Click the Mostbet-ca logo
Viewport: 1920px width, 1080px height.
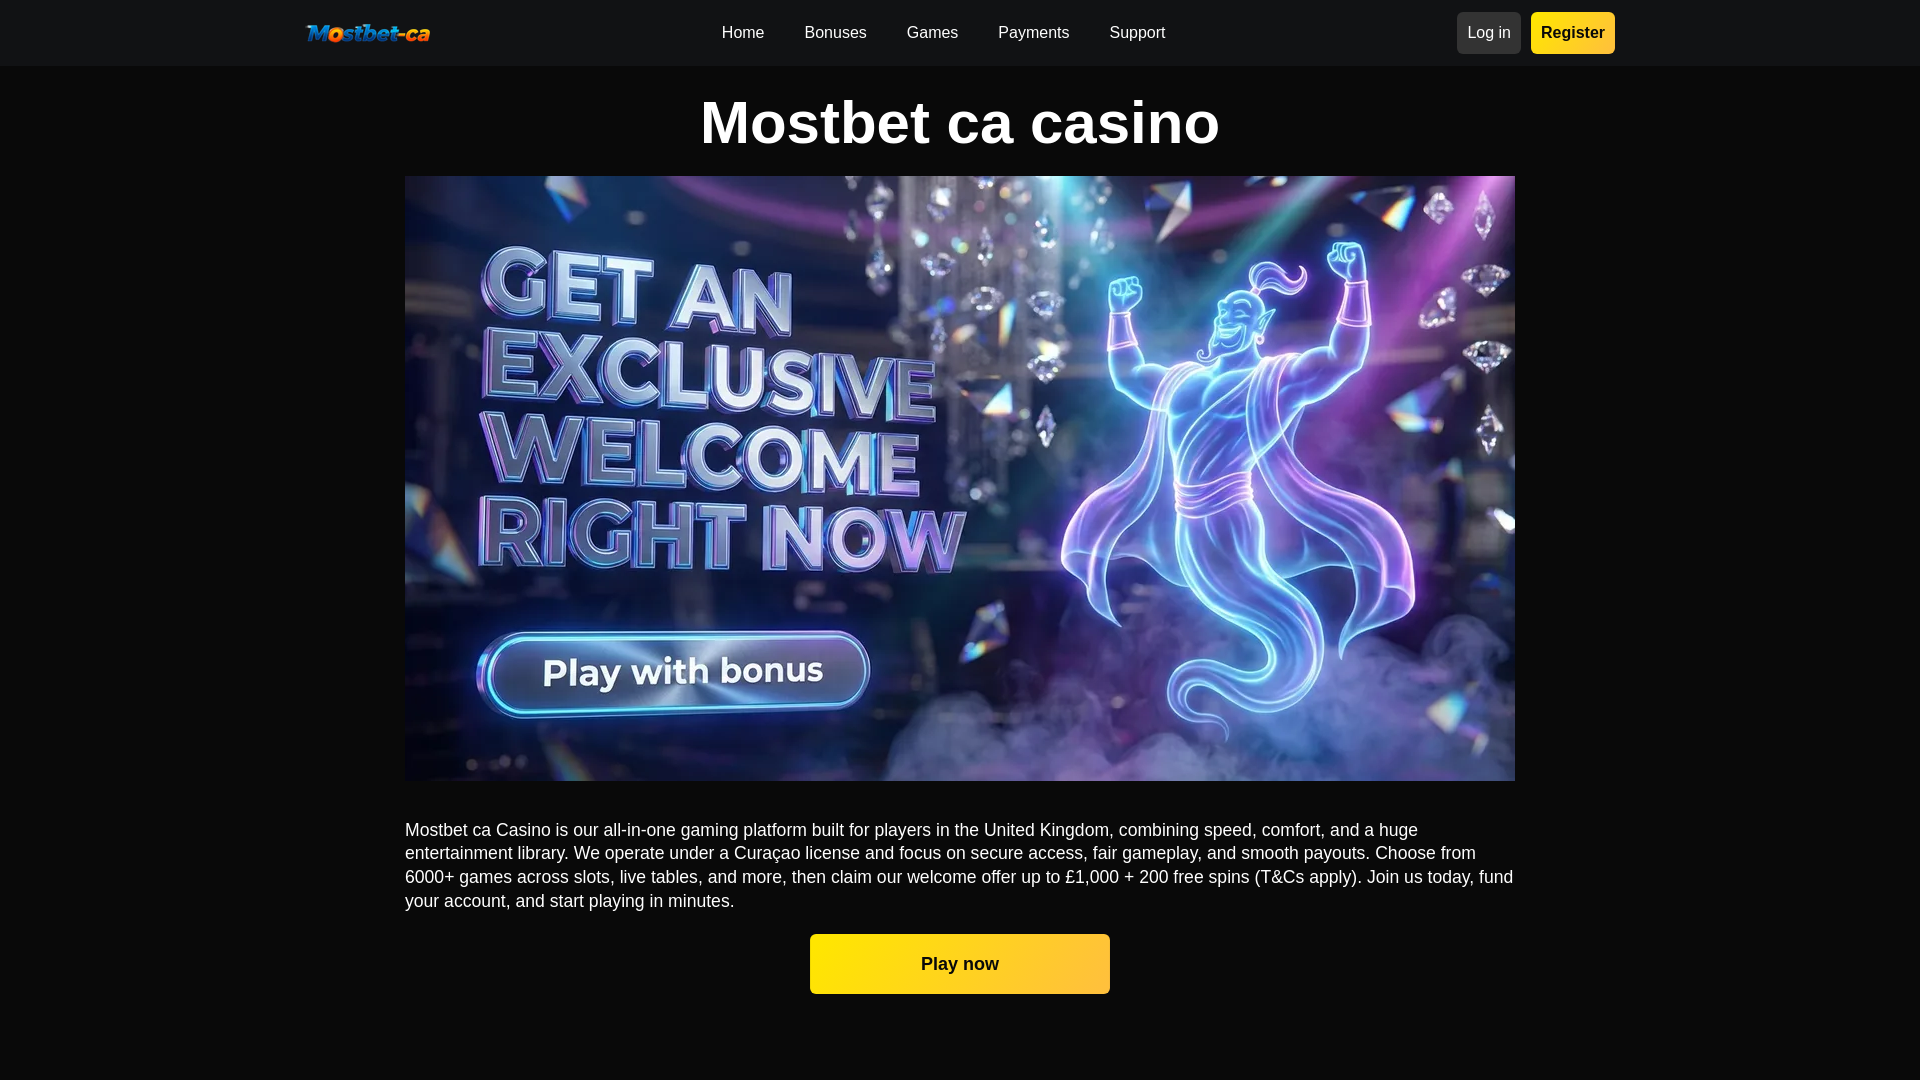click(368, 33)
